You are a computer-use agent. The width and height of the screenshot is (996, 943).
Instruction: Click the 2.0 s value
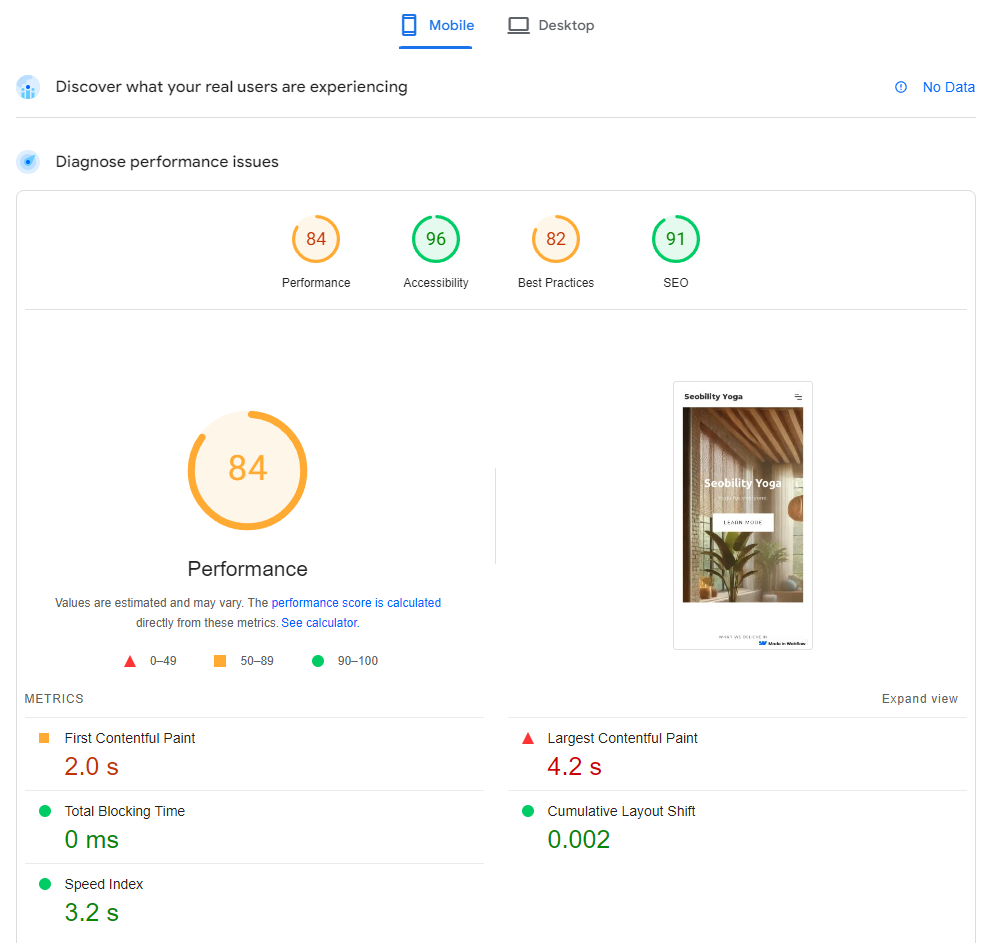[91, 766]
